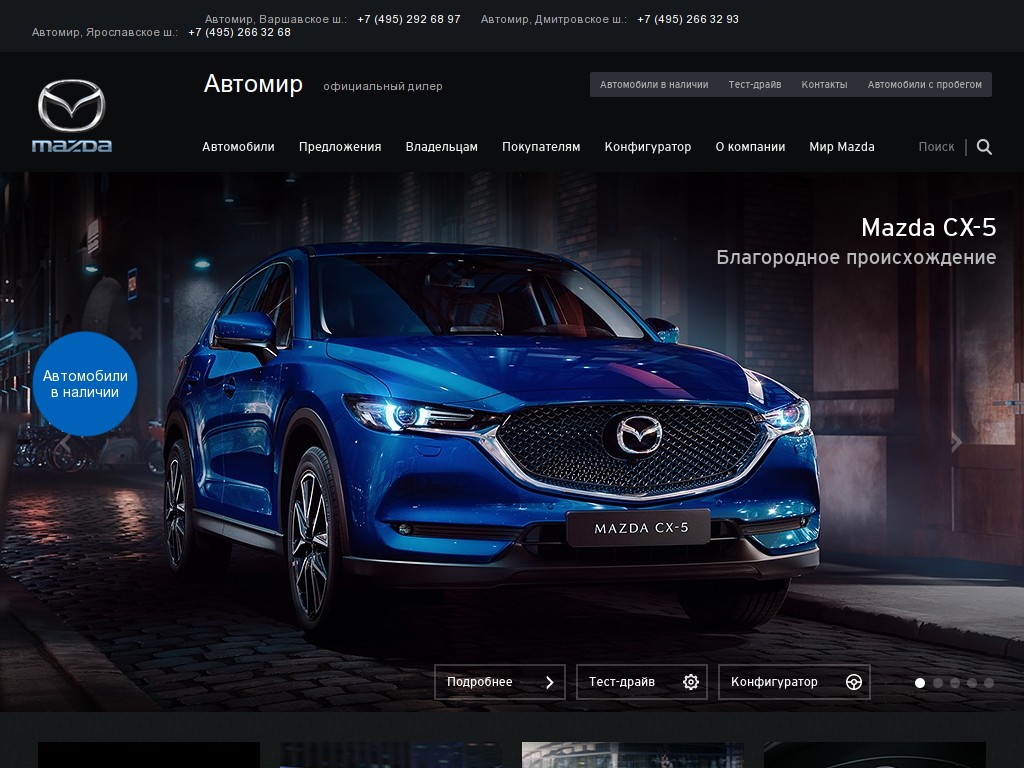Viewport: 1024px width, 768px height.
Task: Expand the Владельцам menu
Action: (441, 147)
